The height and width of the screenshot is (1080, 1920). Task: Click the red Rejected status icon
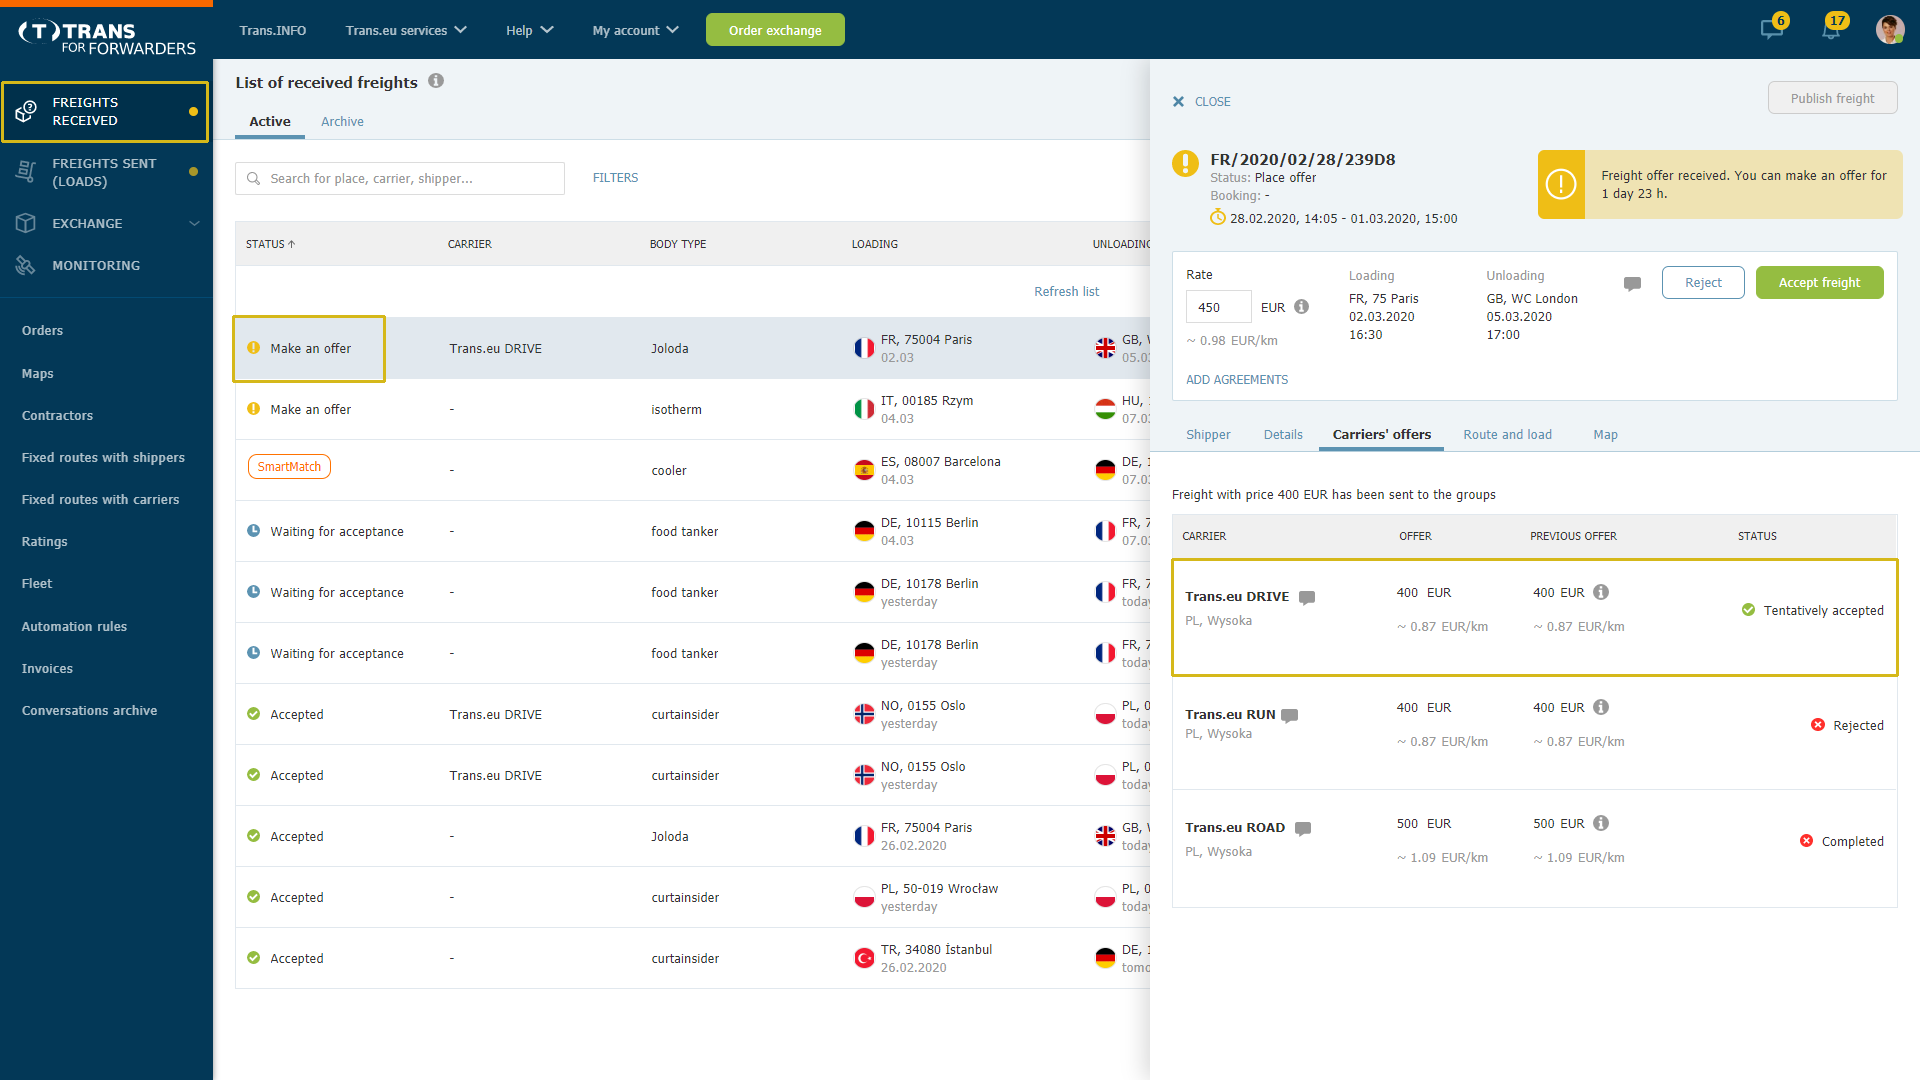(x=1817, y=725)
